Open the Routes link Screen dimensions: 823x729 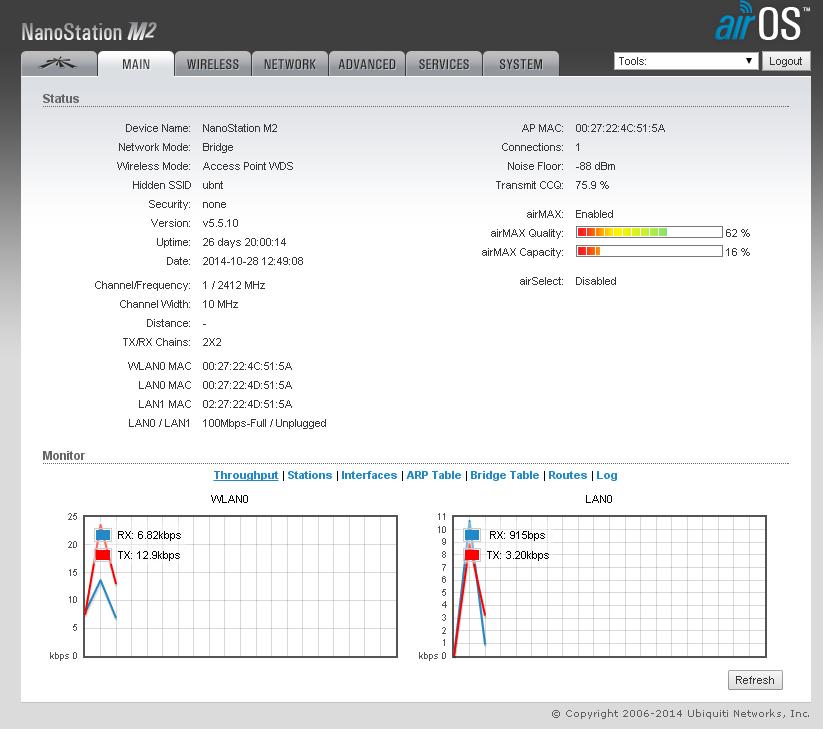[567, 475]
